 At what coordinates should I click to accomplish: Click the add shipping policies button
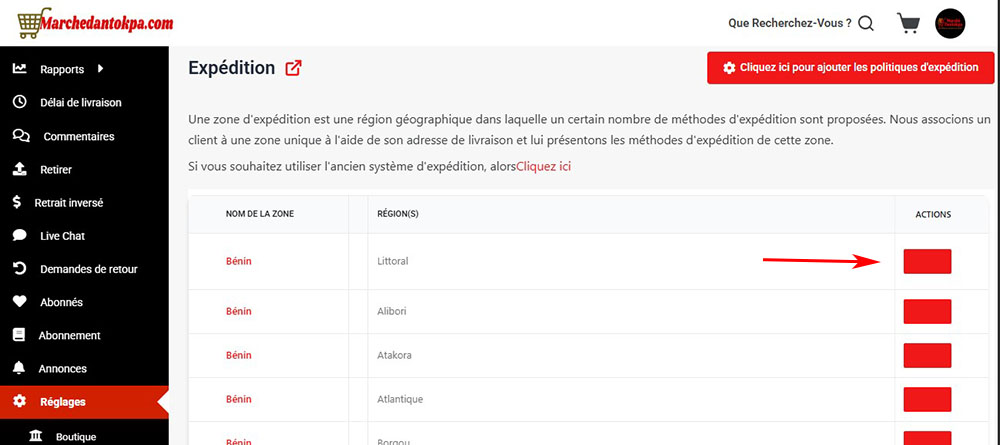(x=850, y=68)
